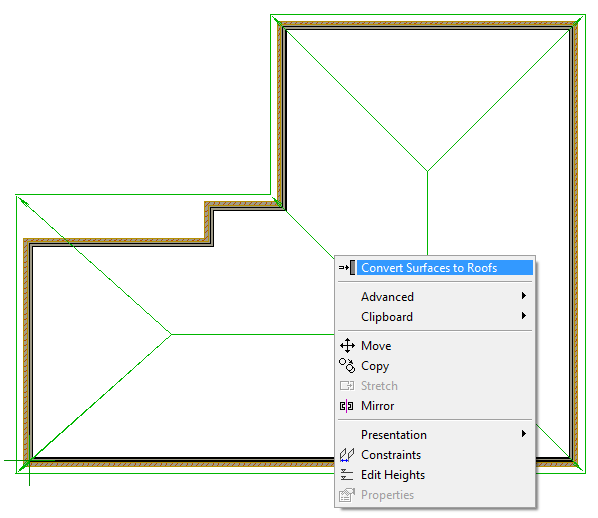Select the Edit Heights menu label

point(393,475)
